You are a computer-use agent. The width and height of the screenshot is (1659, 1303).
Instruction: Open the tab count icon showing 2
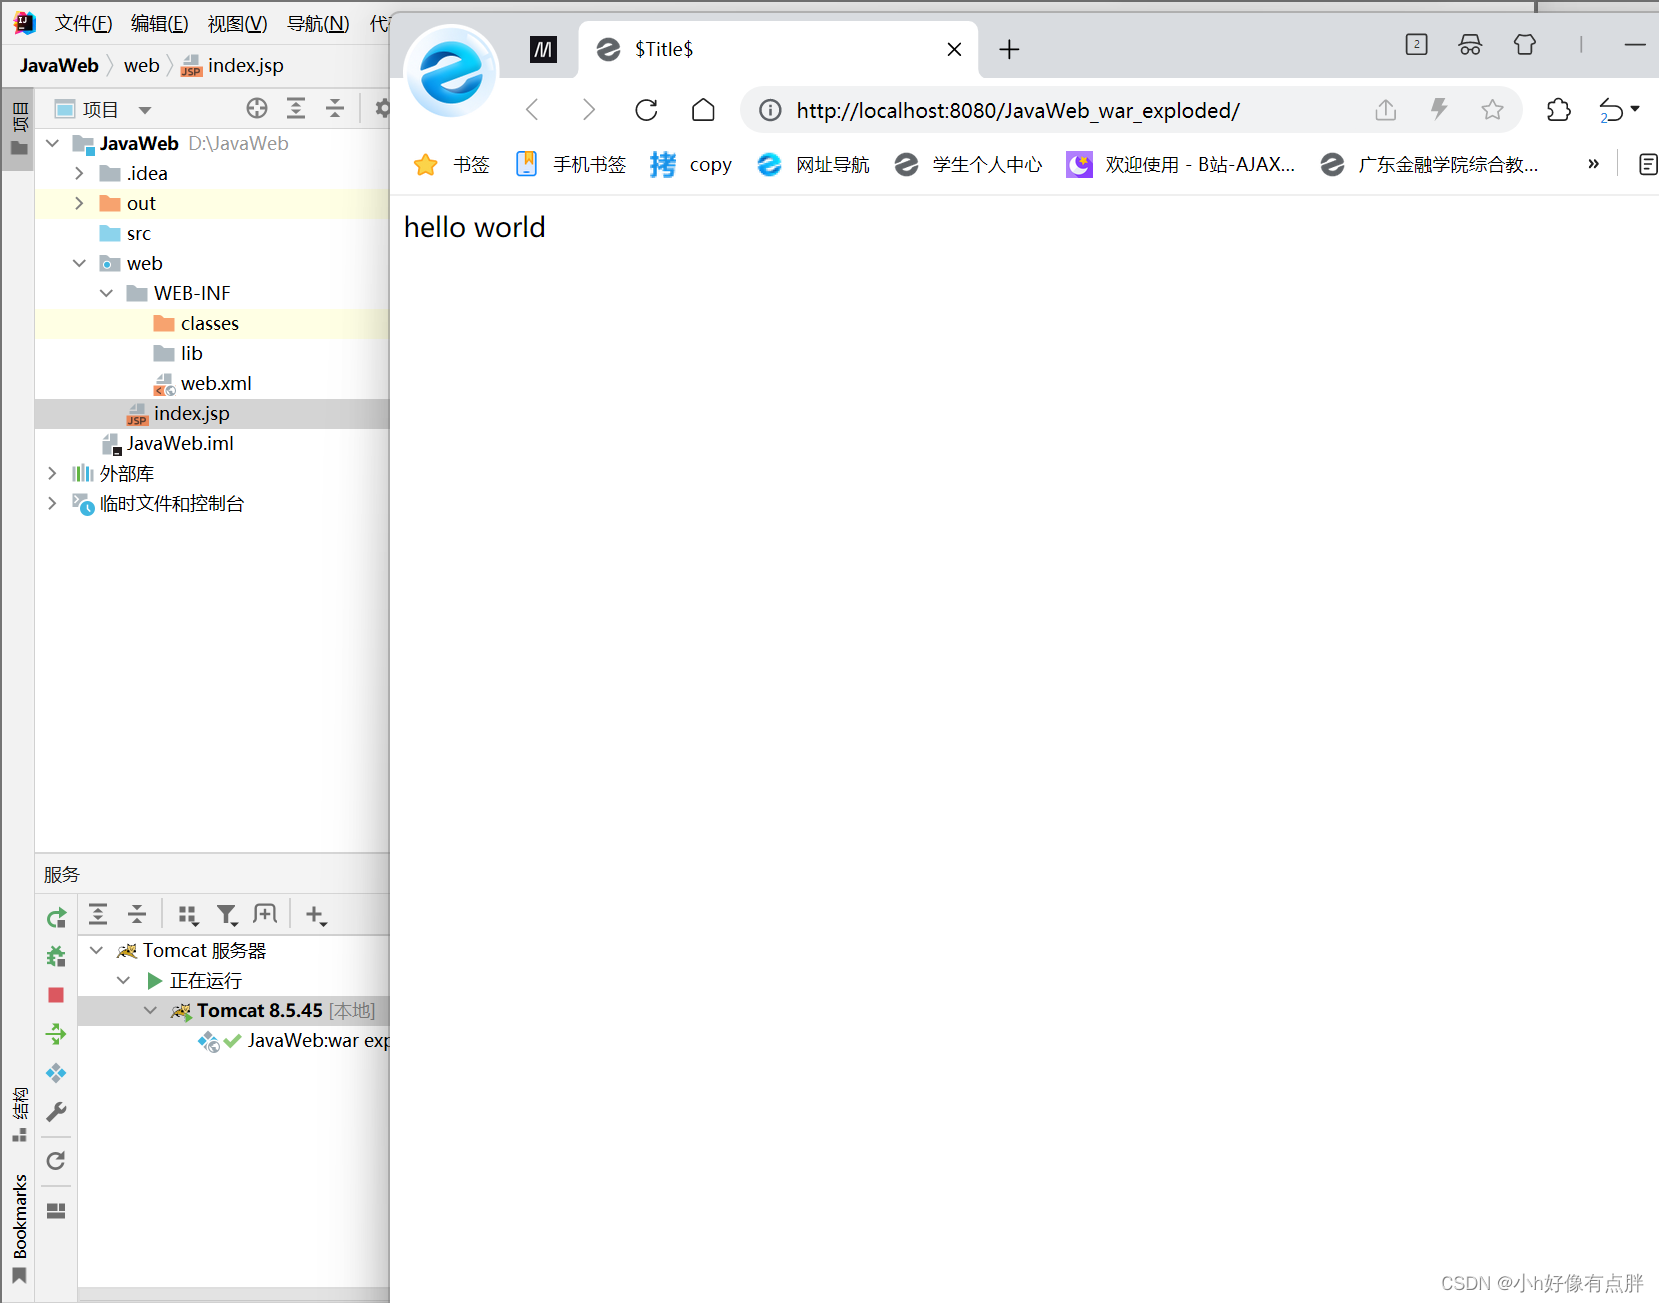point(1416,44)
